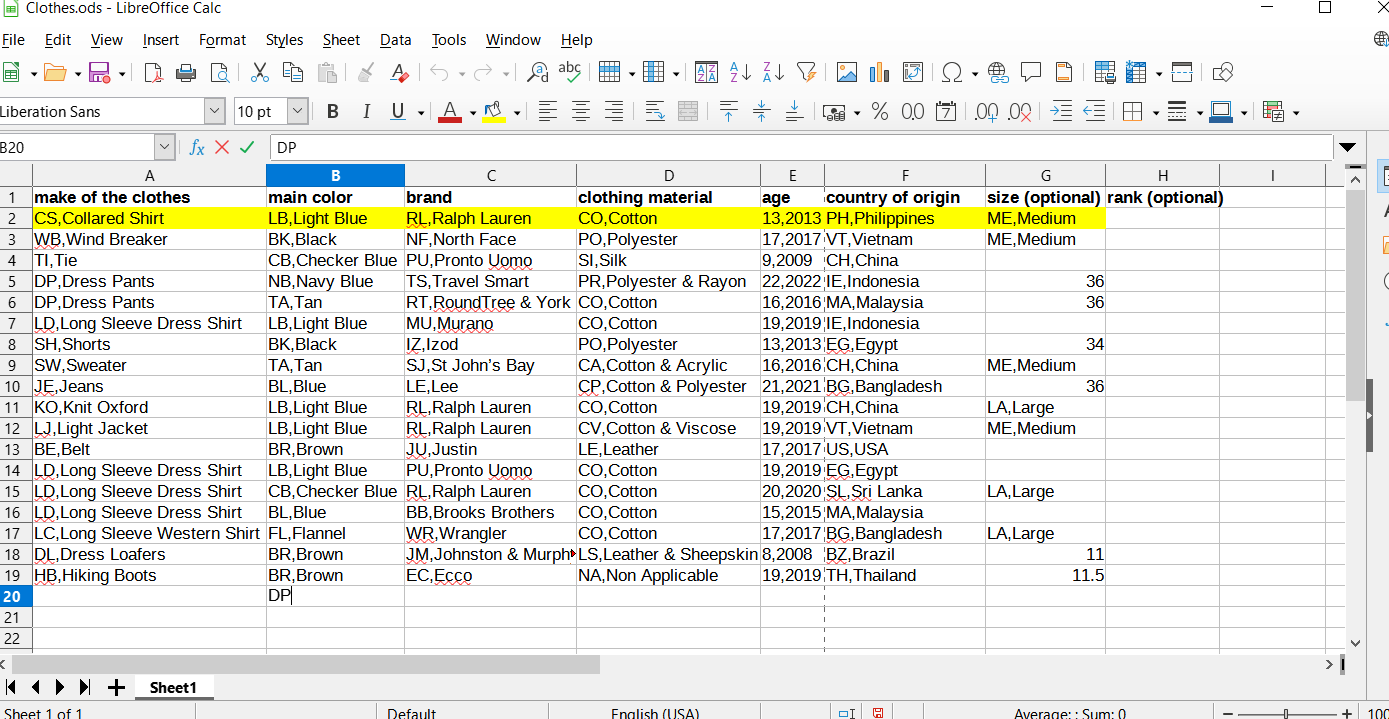Image resolution: width=1389 pixels, height=719 pixels.
Task: Add a new sheet with plus button
Action: click(116, 688)
